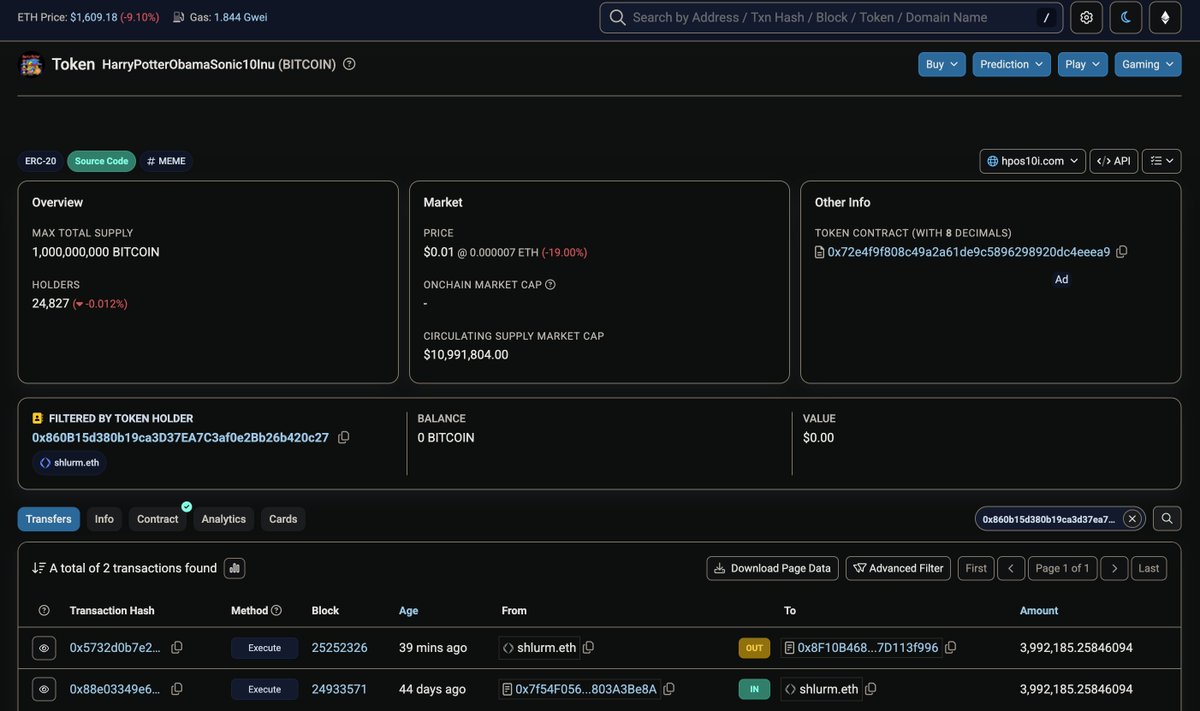Open the Gaming dropdown

(x=1148, y=64)
